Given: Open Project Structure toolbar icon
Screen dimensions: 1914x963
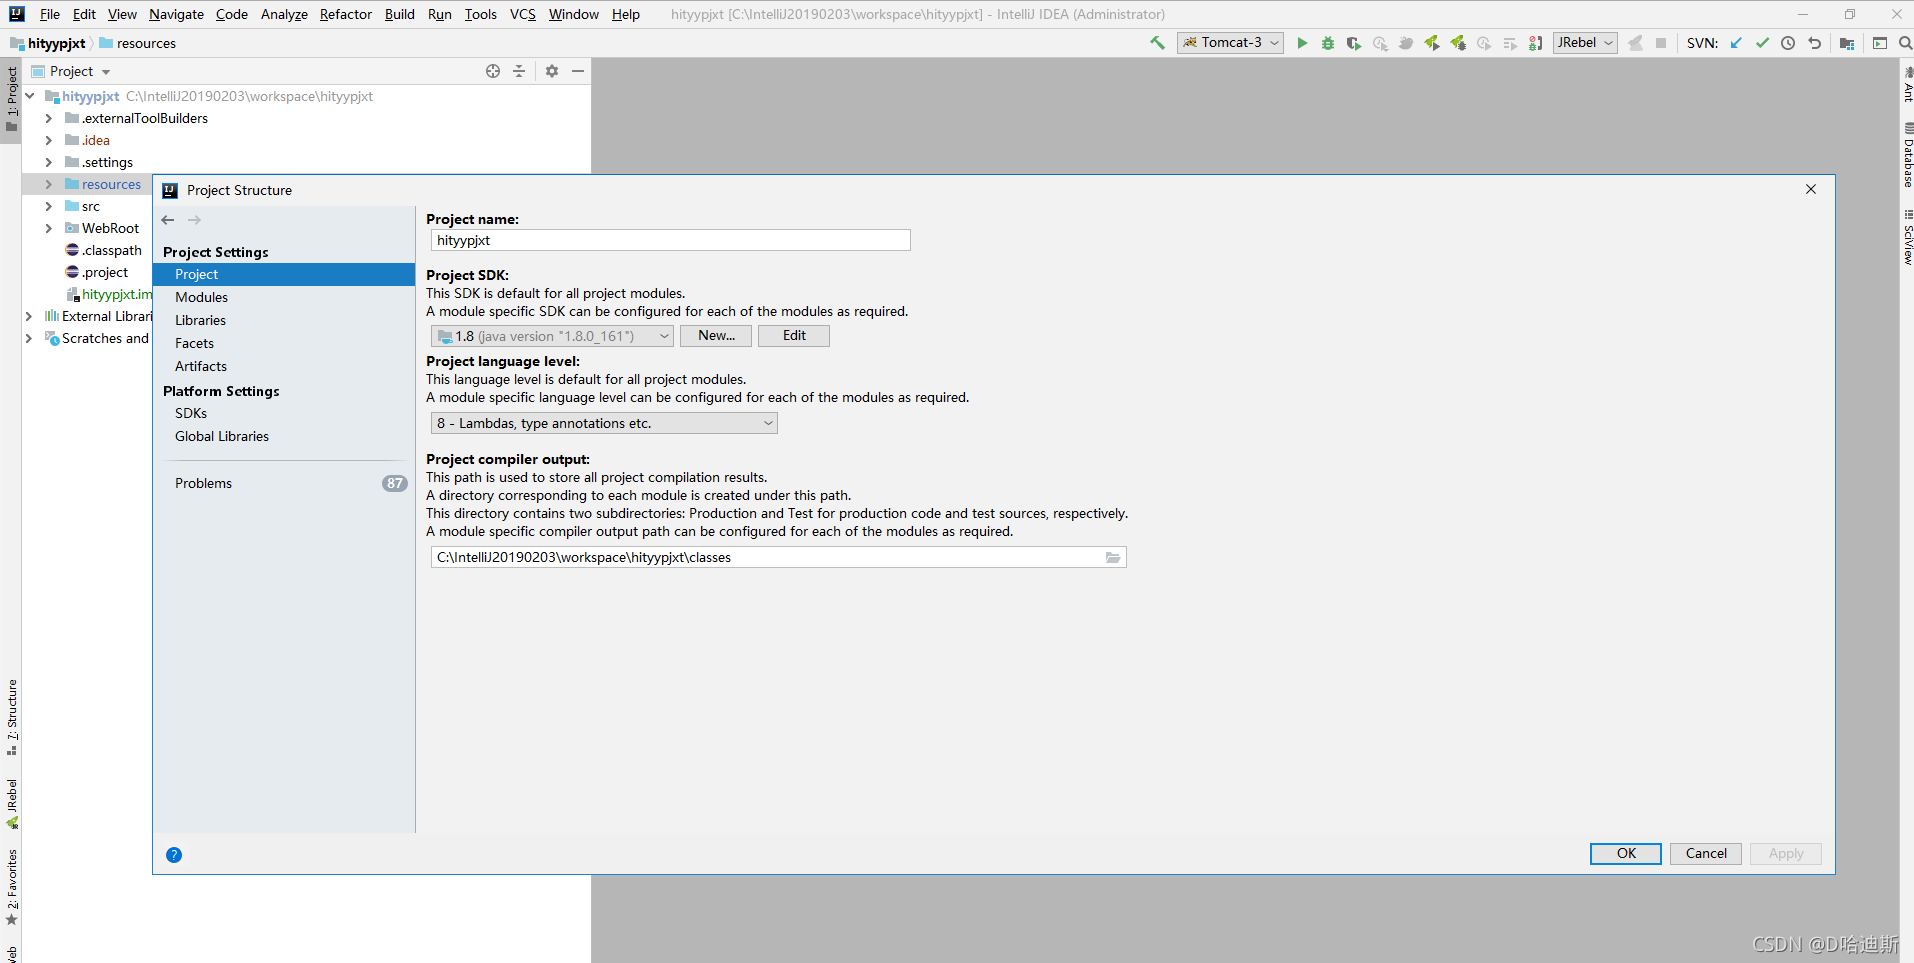Looking at the screenshot, I should [x=1846, y=43].
